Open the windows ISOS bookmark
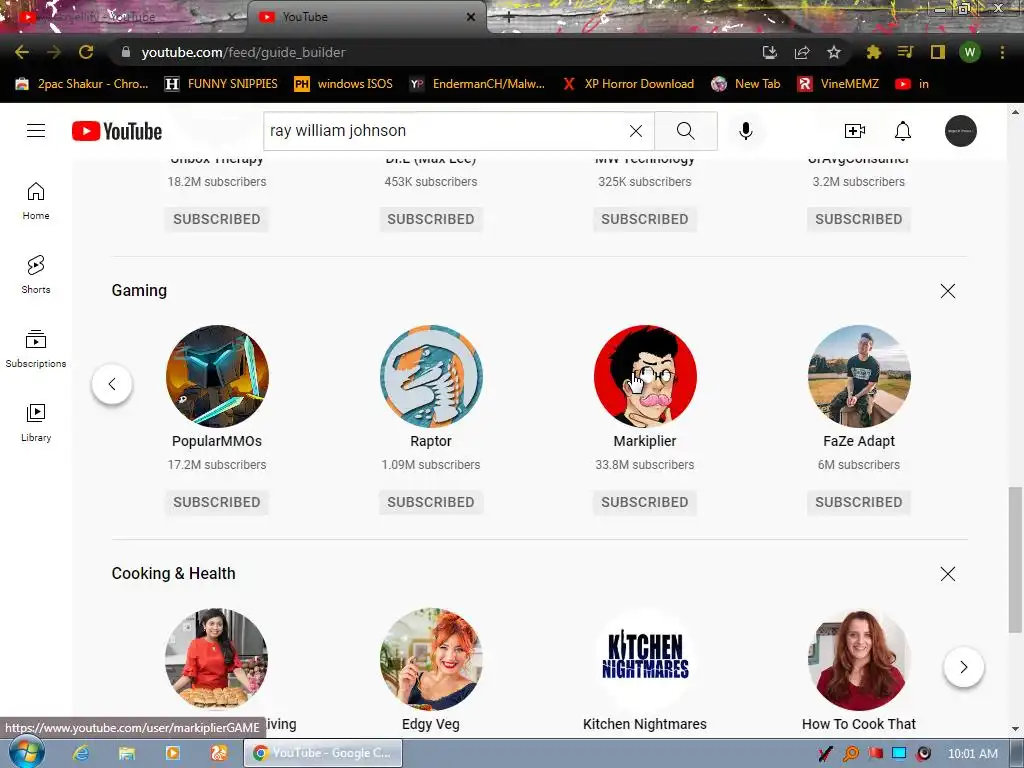Screen dimensions: 1024x768 [x=344, y=84]
